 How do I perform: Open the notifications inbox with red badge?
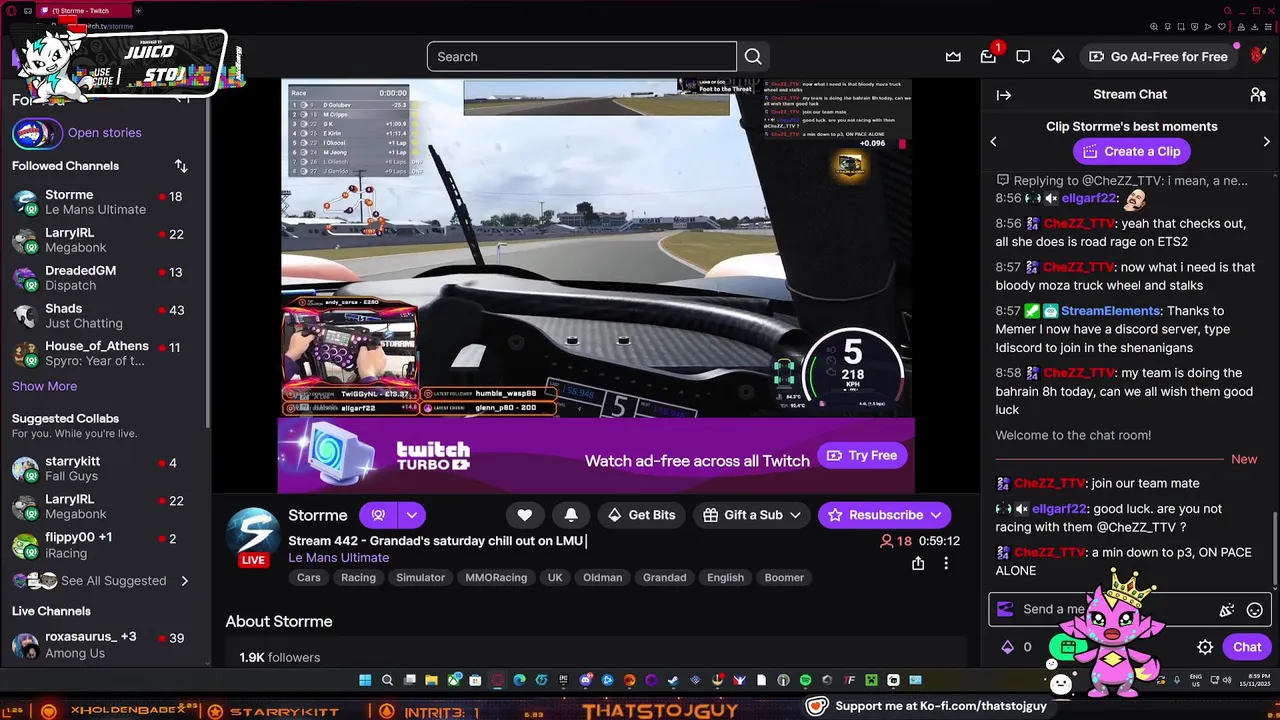pos(988,57)
